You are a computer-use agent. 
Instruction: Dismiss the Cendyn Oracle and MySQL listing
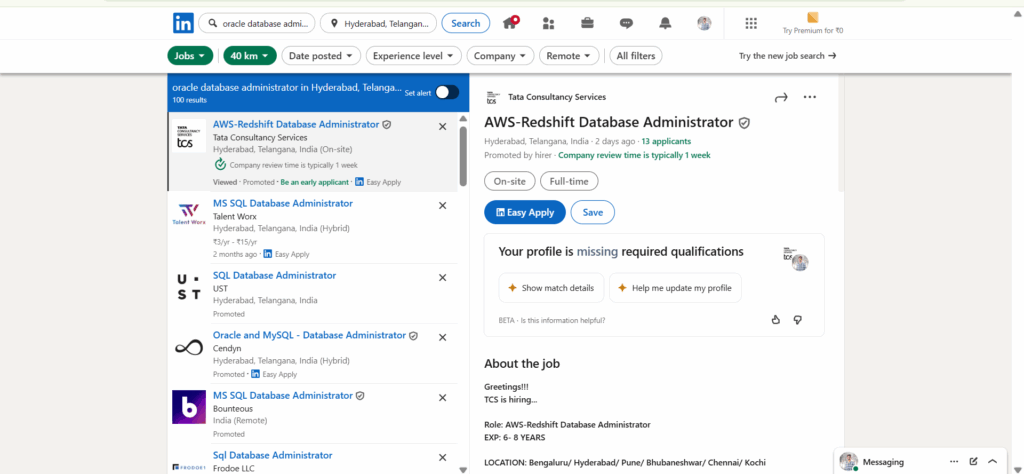click(x=442, y=338)
